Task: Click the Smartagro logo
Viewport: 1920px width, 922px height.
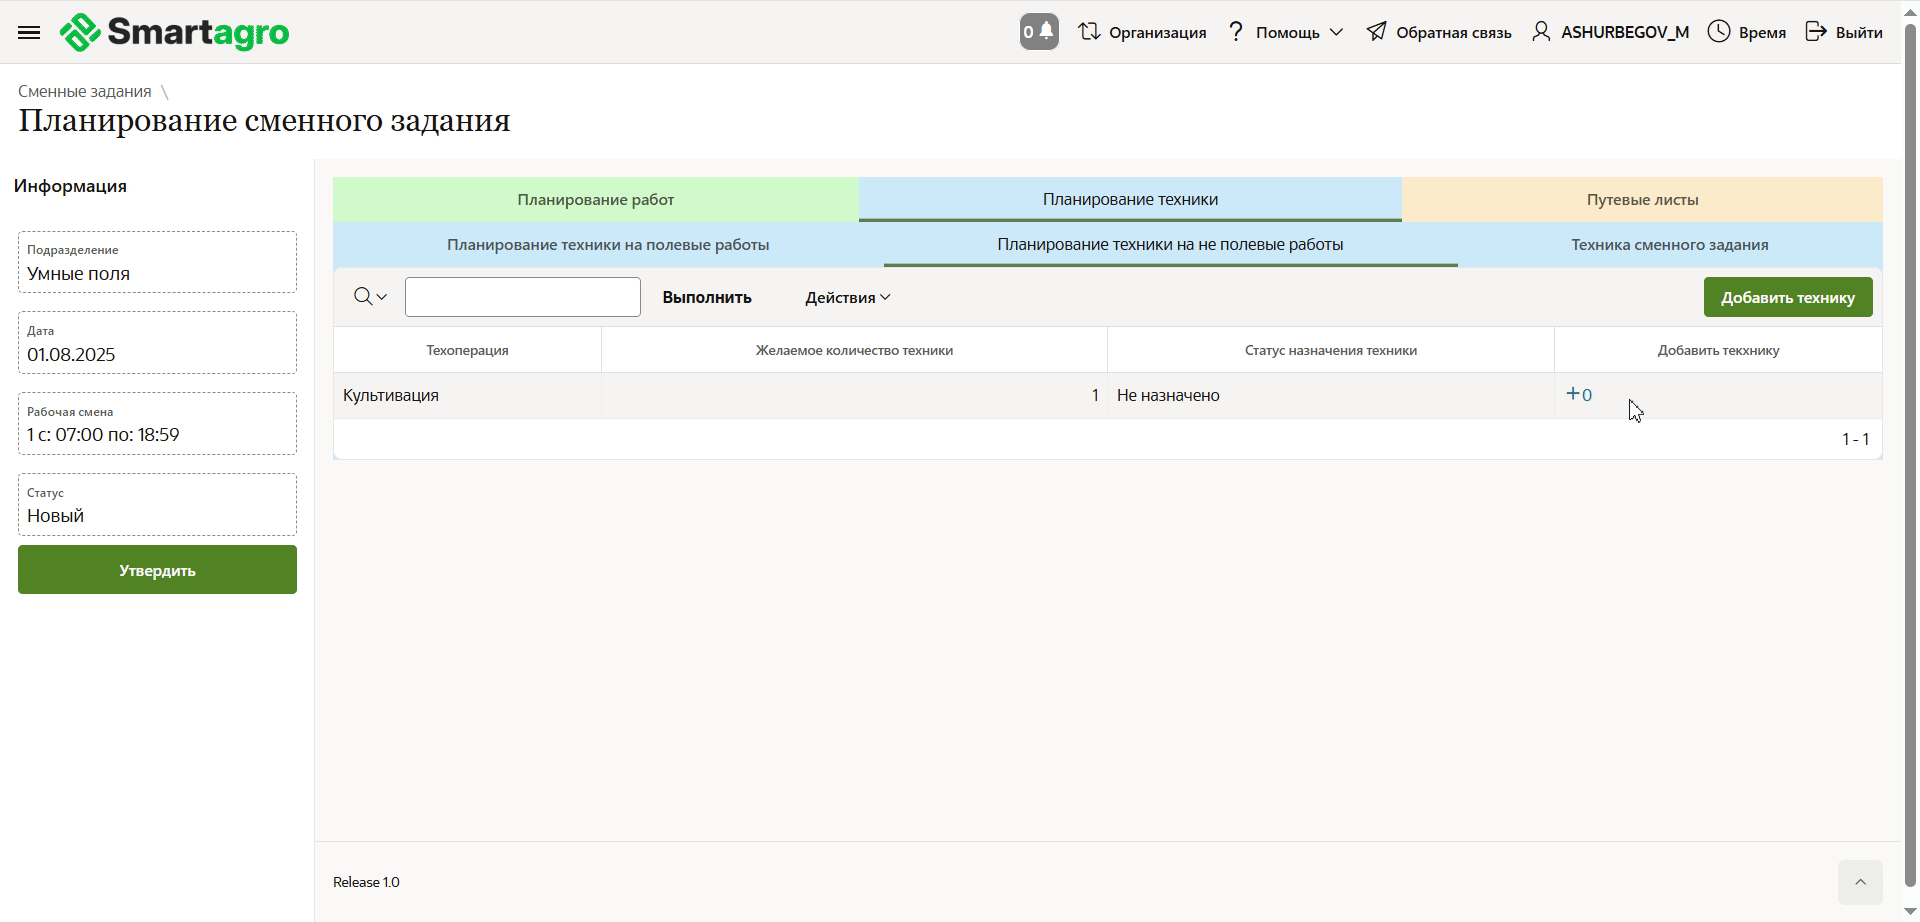Action: tap(175, 33)
